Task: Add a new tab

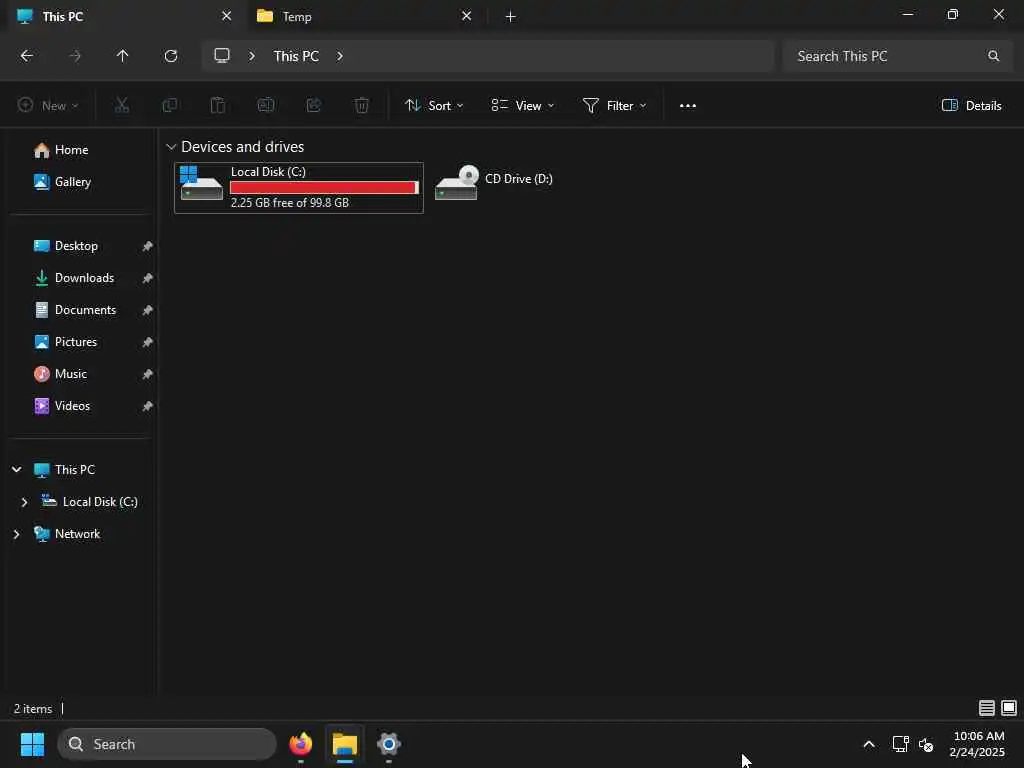Action: coord(511,16)
